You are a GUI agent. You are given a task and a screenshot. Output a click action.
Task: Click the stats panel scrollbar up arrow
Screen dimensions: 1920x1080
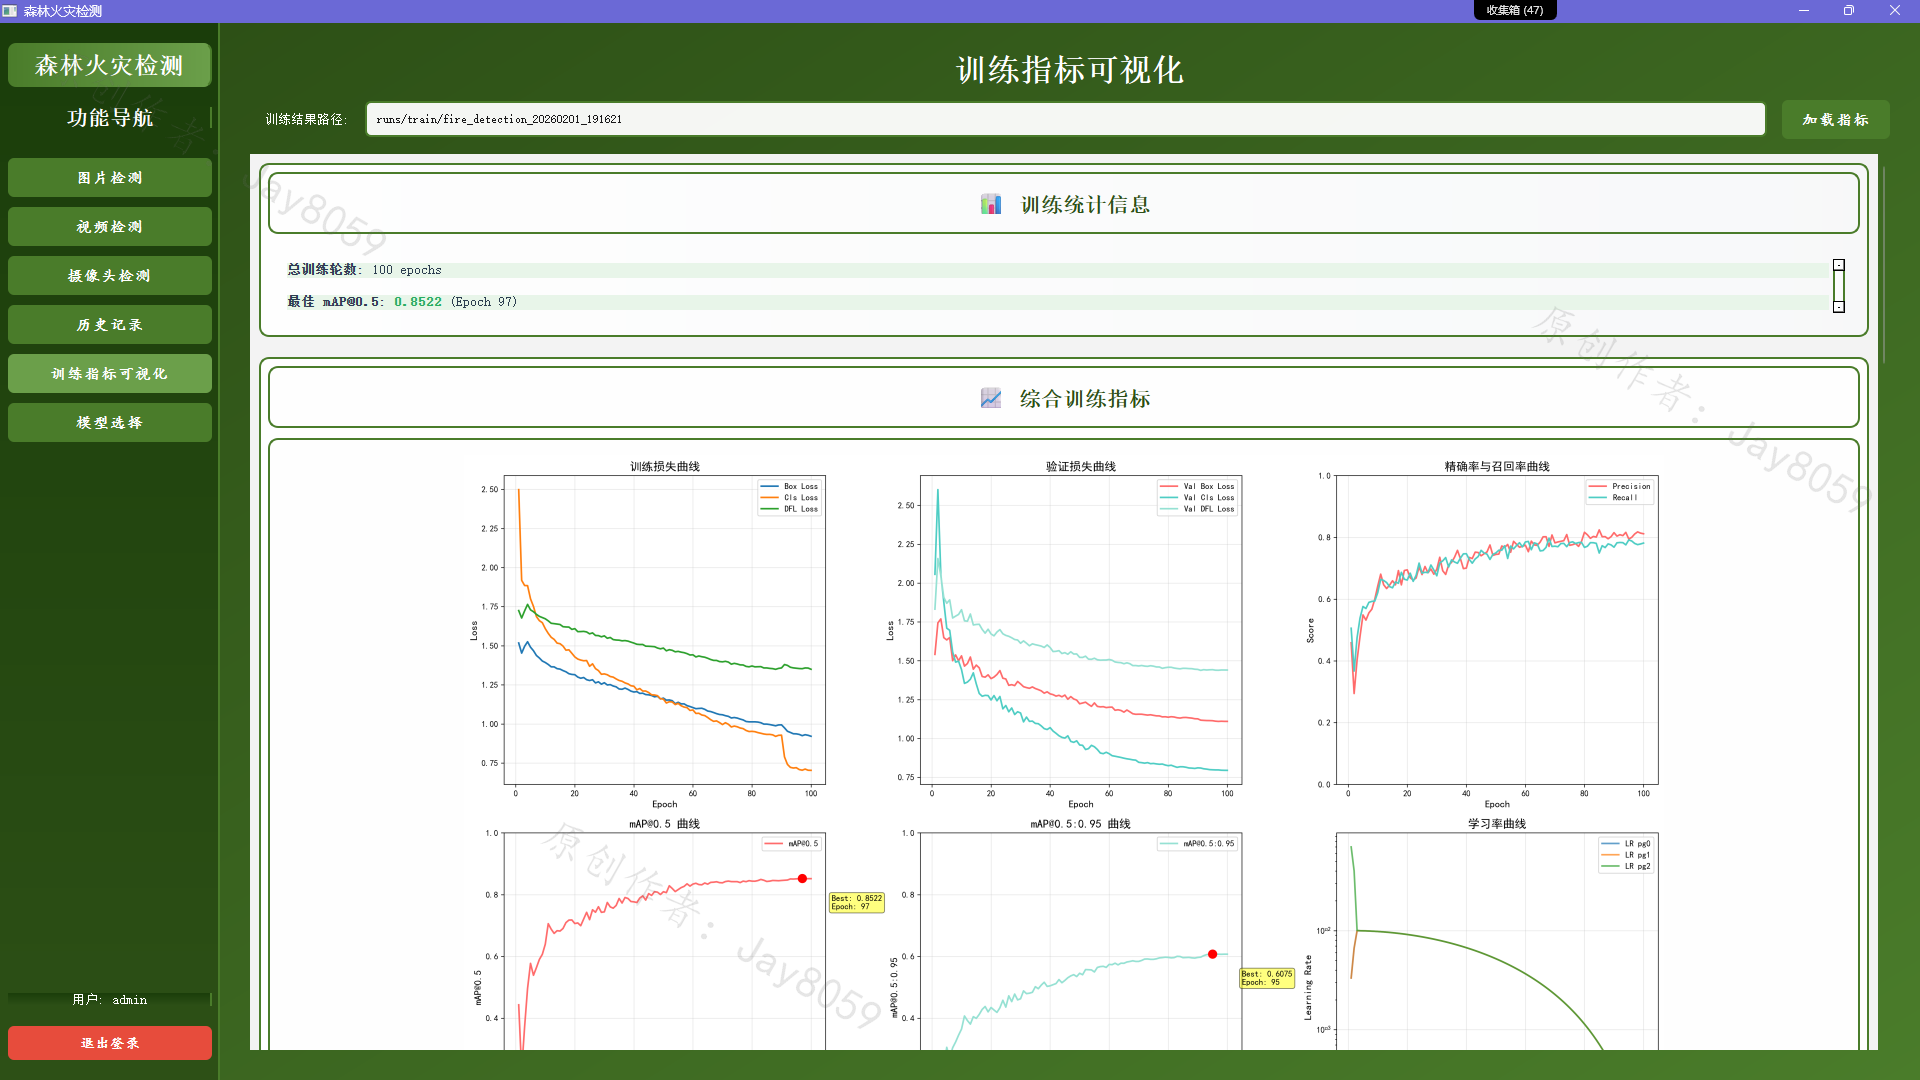click(1838, 265)
